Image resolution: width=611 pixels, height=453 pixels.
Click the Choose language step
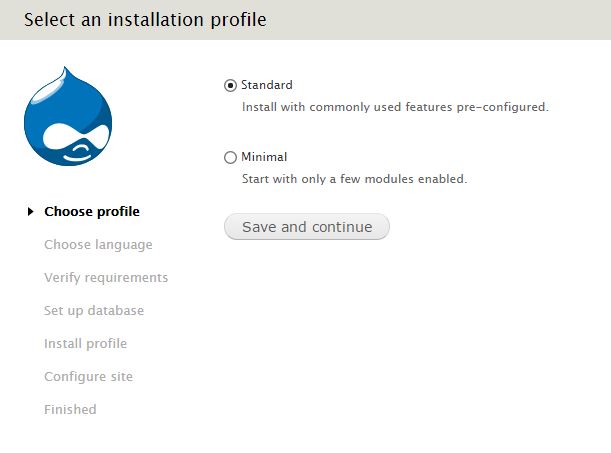[x=98, y=245]
